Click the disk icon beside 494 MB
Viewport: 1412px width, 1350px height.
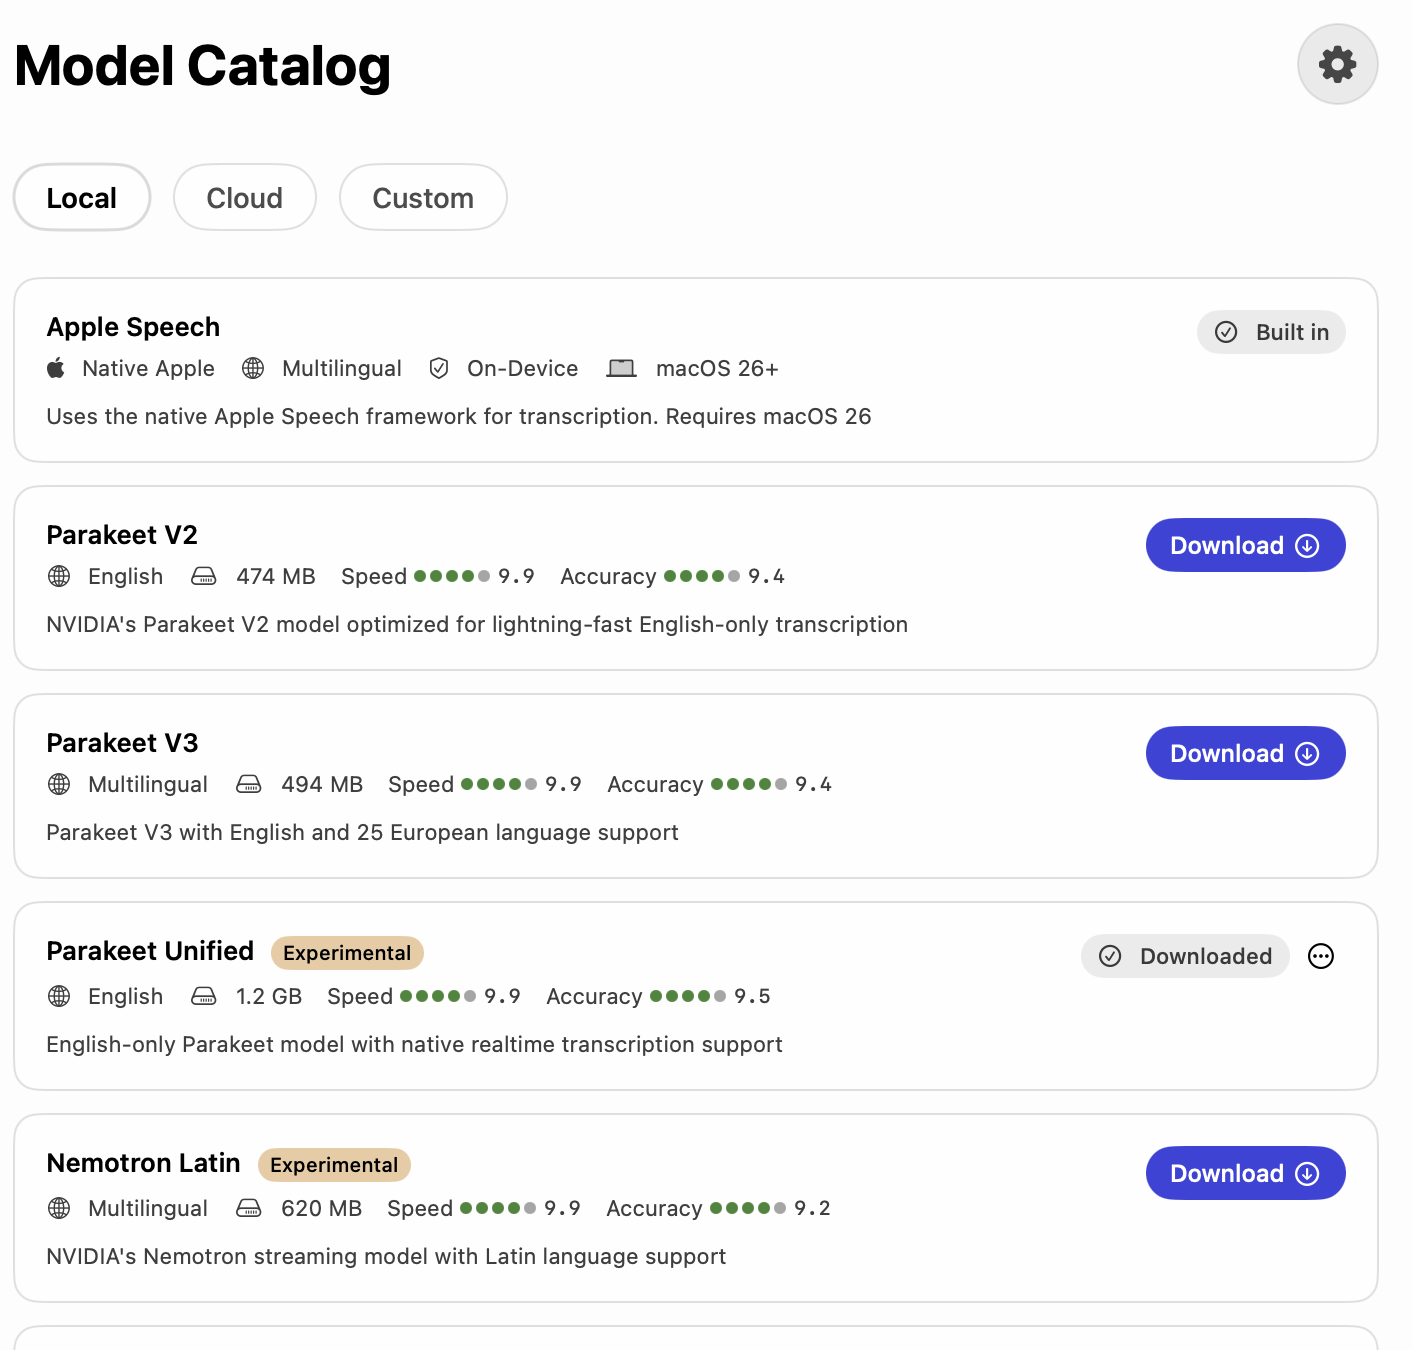(249, 784)
